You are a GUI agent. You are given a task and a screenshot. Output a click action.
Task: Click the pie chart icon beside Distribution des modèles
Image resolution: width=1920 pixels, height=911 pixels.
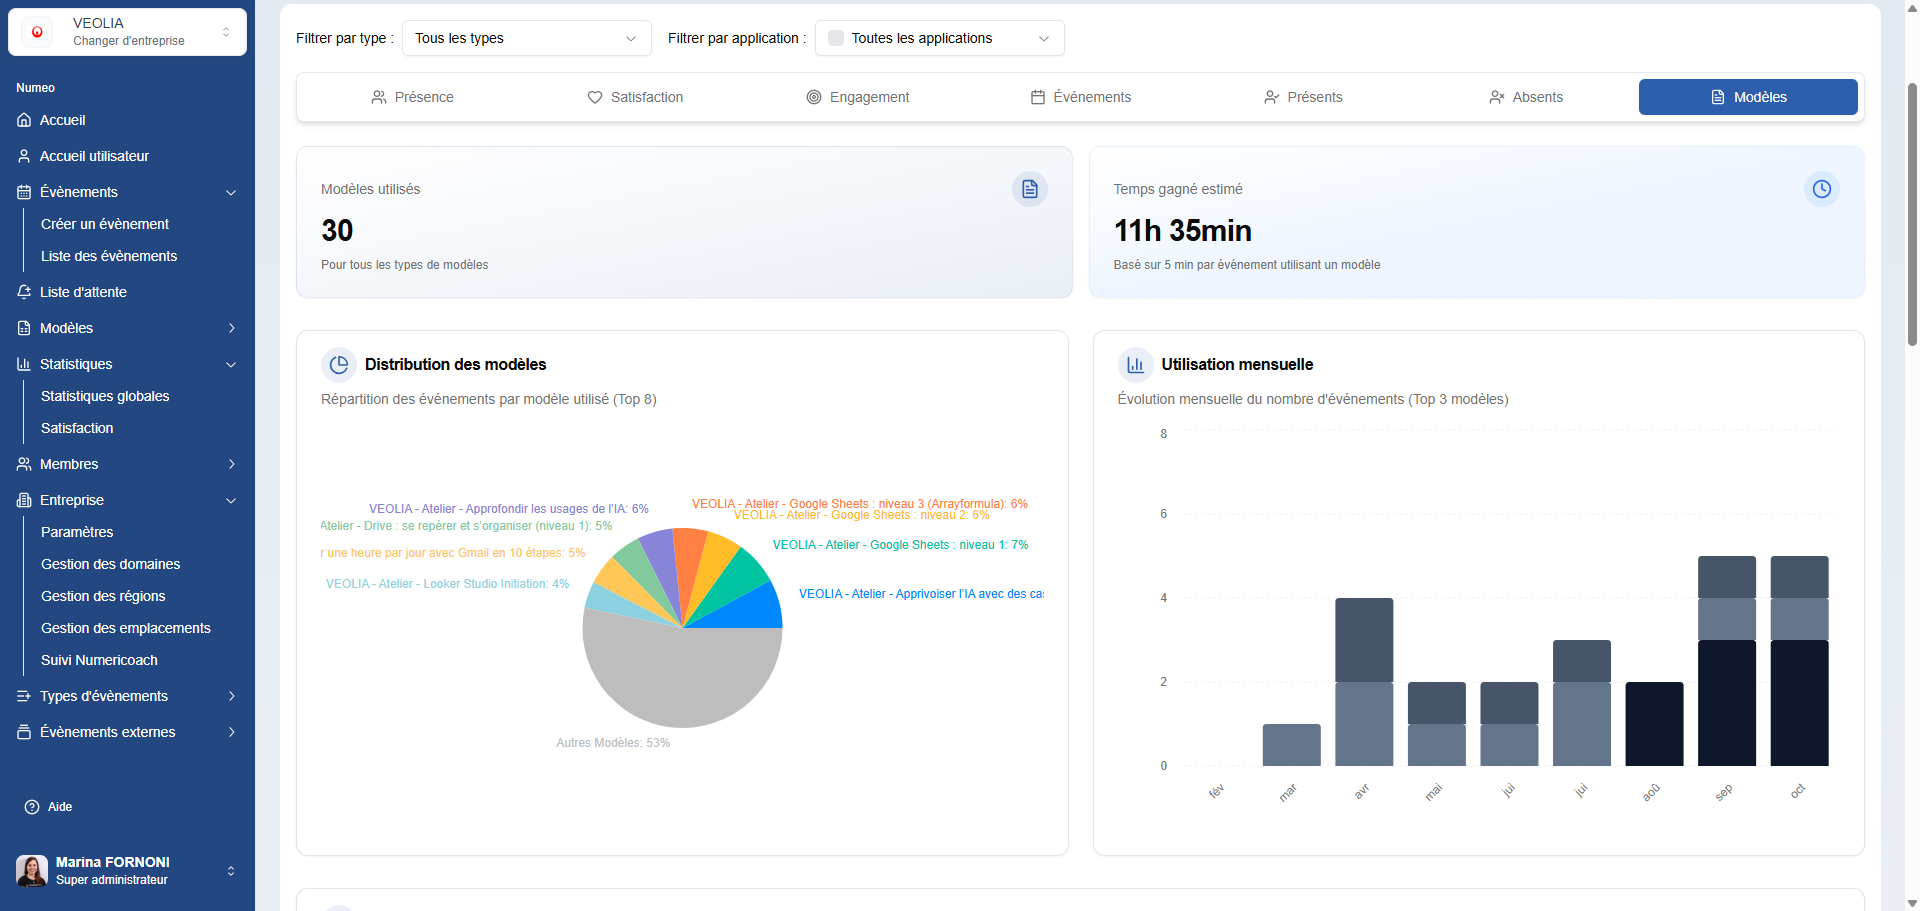click(339, 365)
